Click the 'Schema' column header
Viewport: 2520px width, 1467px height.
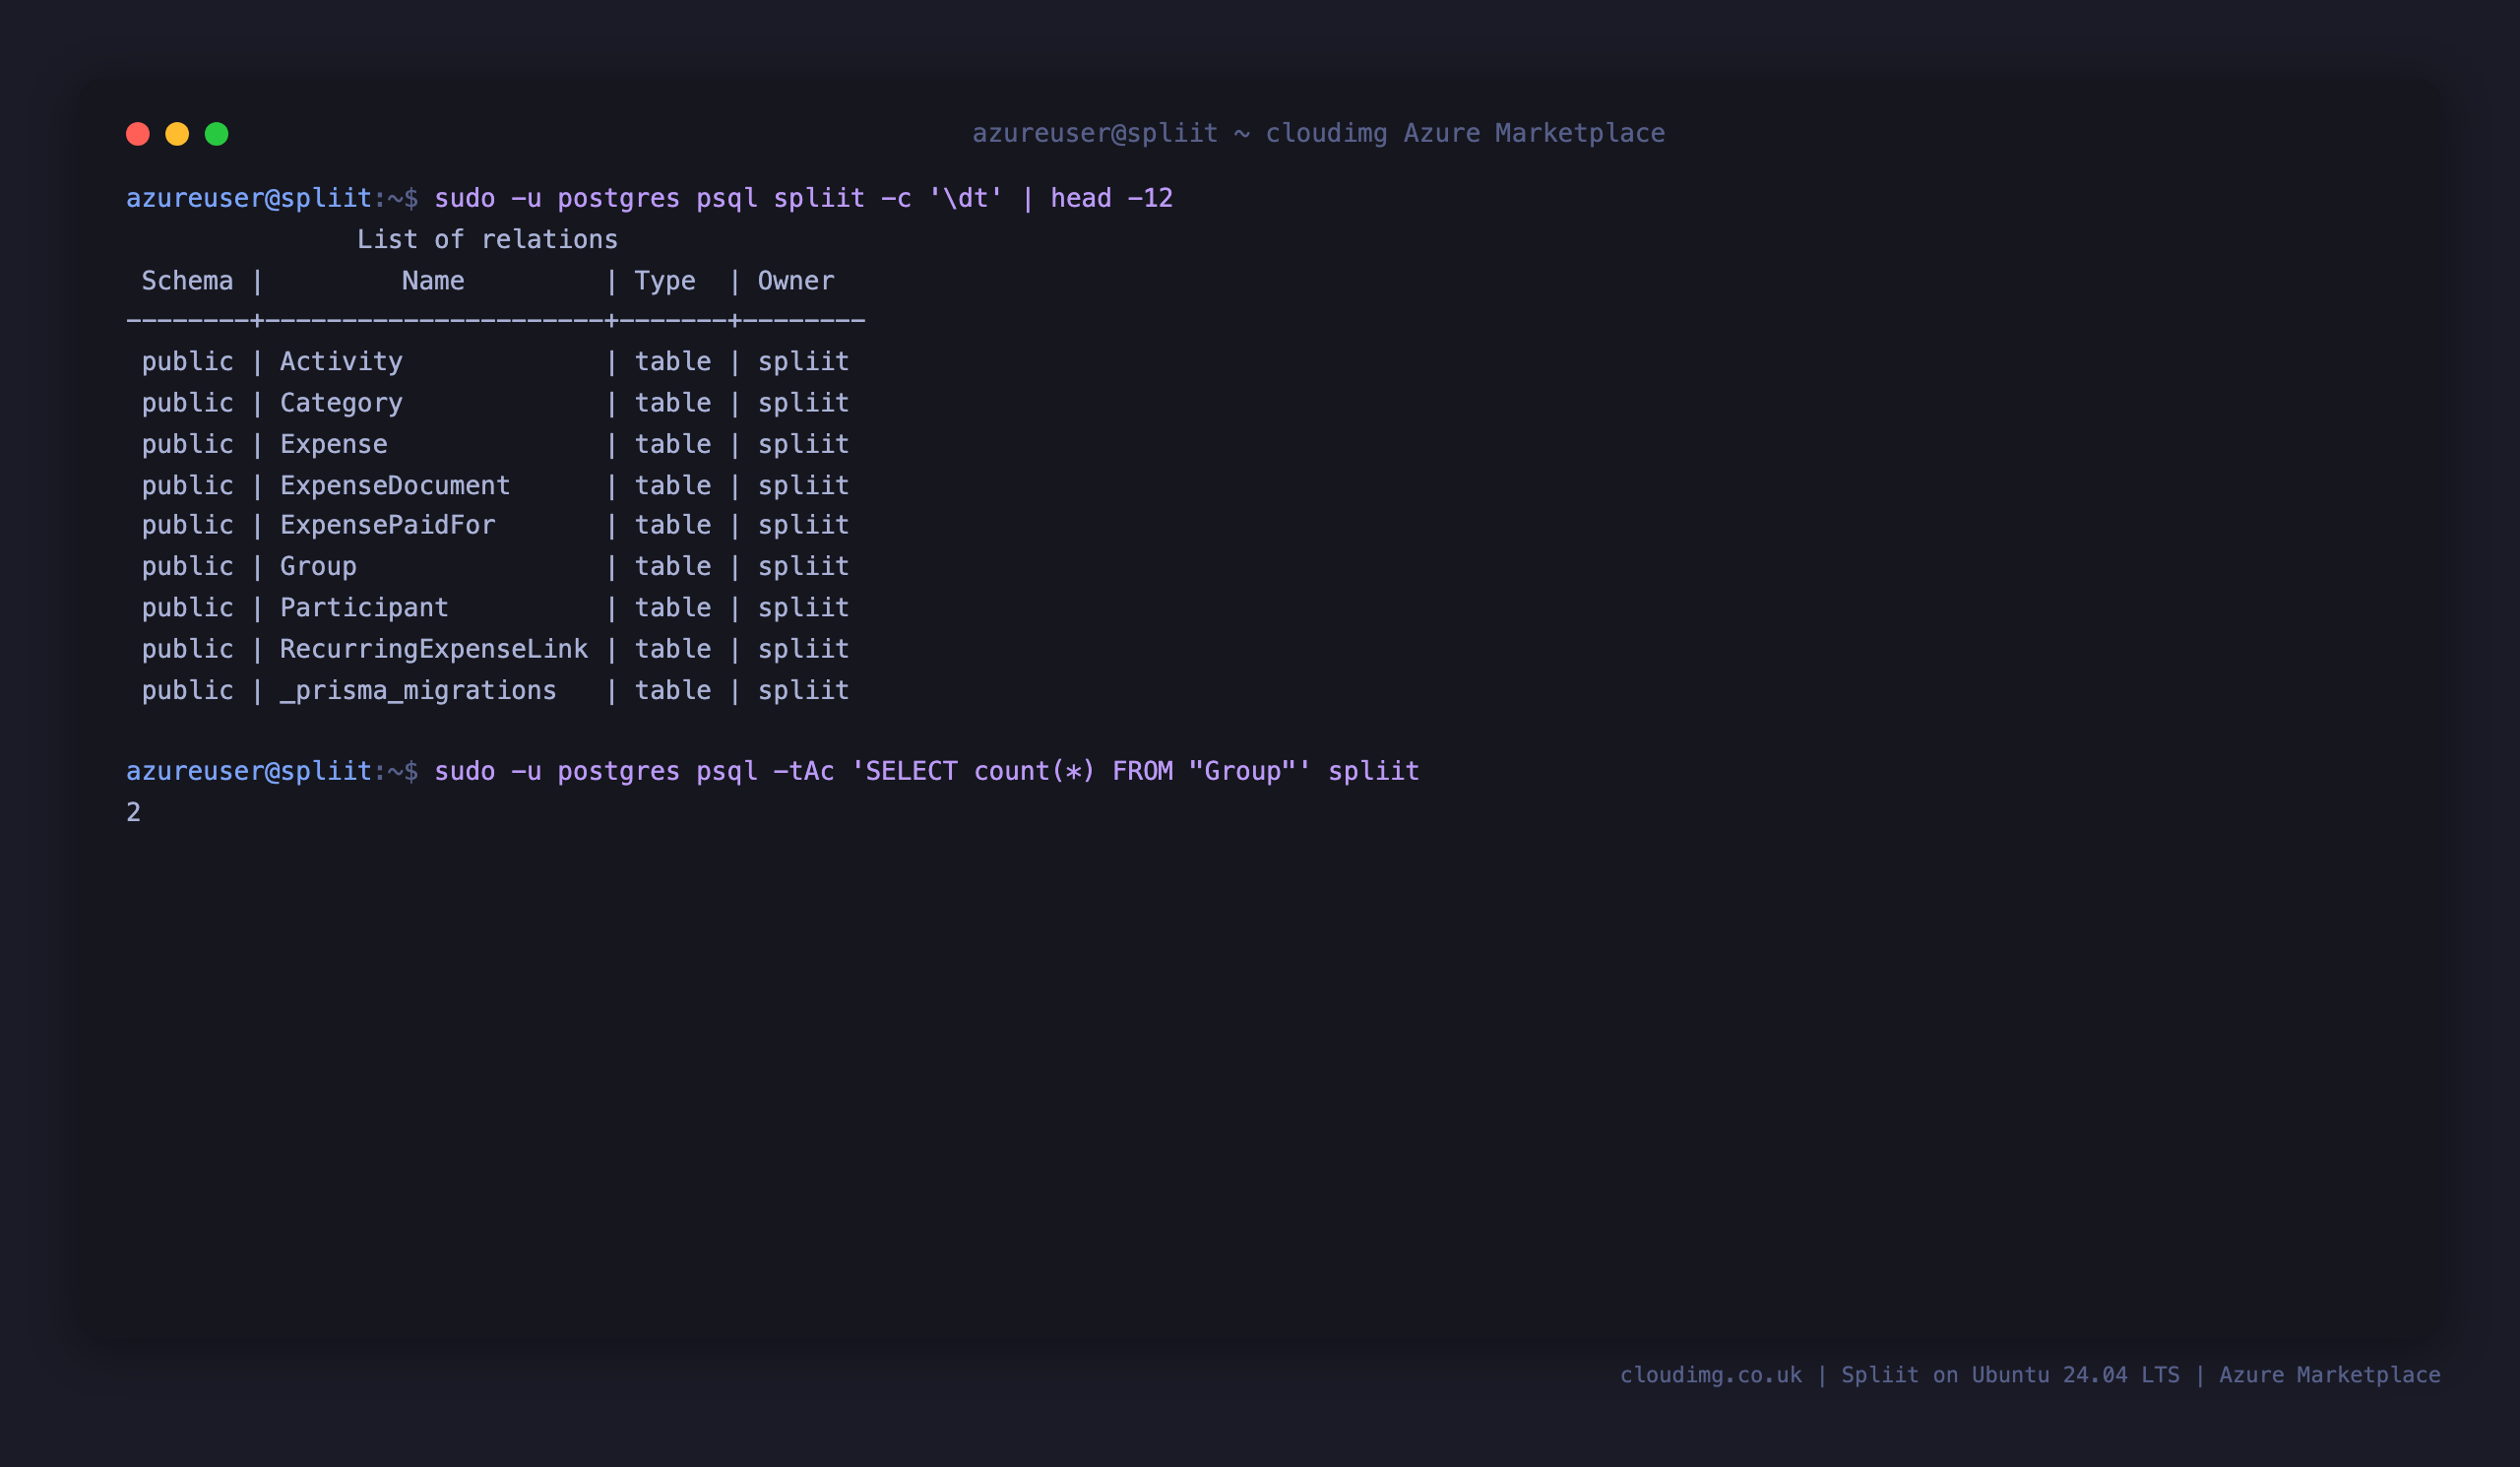(187, 280)
